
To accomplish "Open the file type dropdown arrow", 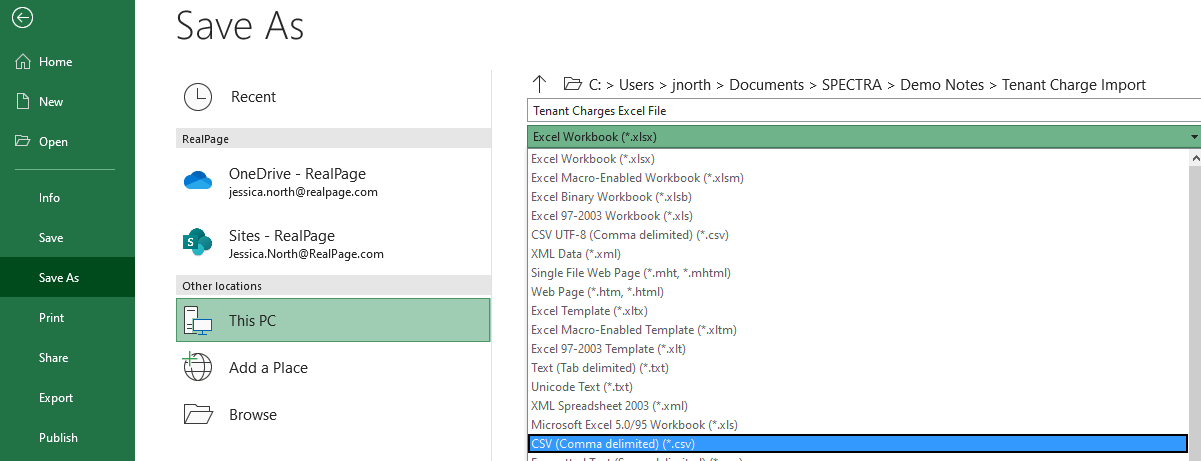I will click(1194, 137).
